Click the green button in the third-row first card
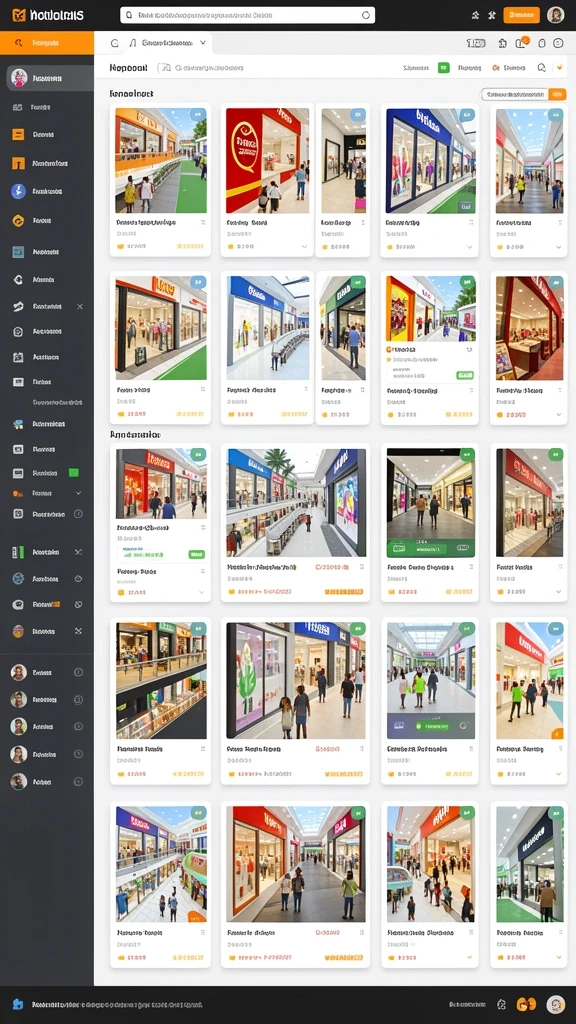Image resolution: width=576 pixels, height=1024 pixels. pos(196,554)
